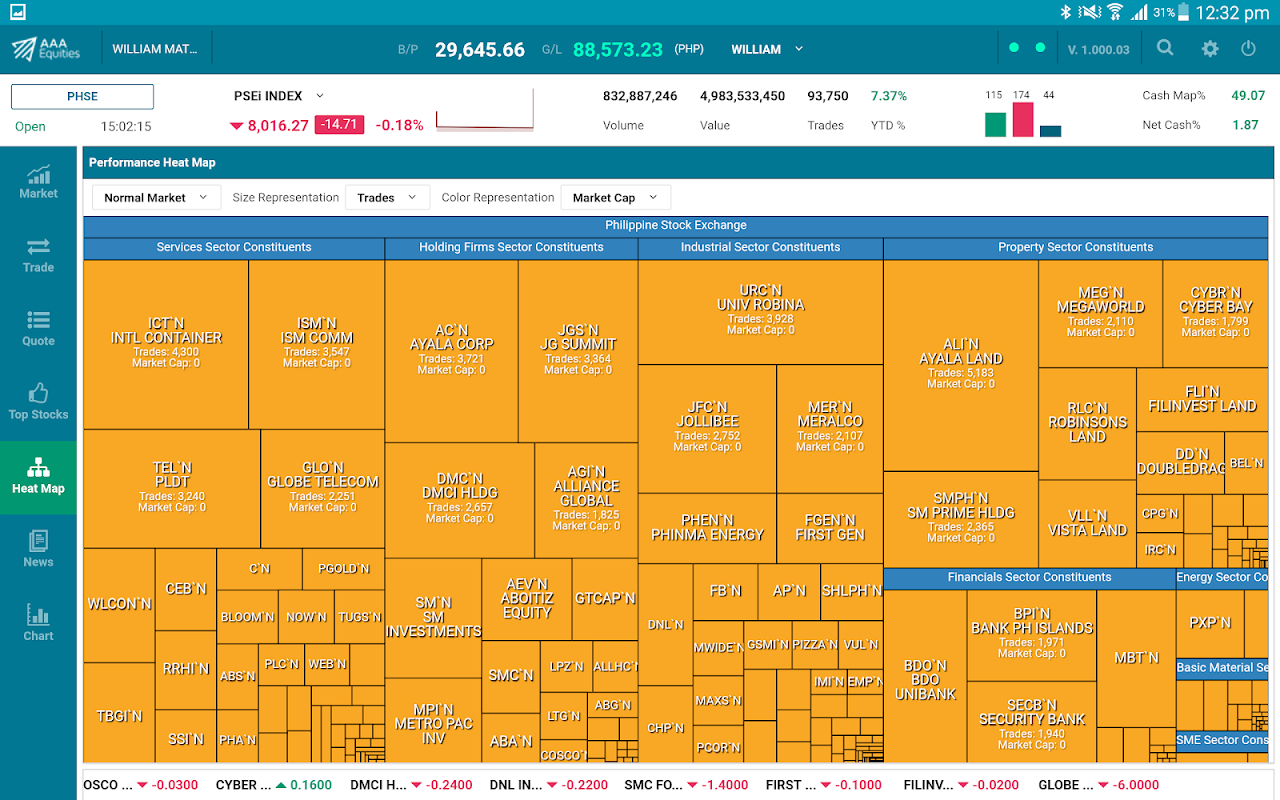Click the search magnifier icon
This screenshot has height=800, width=1280.
point(1165,48)
